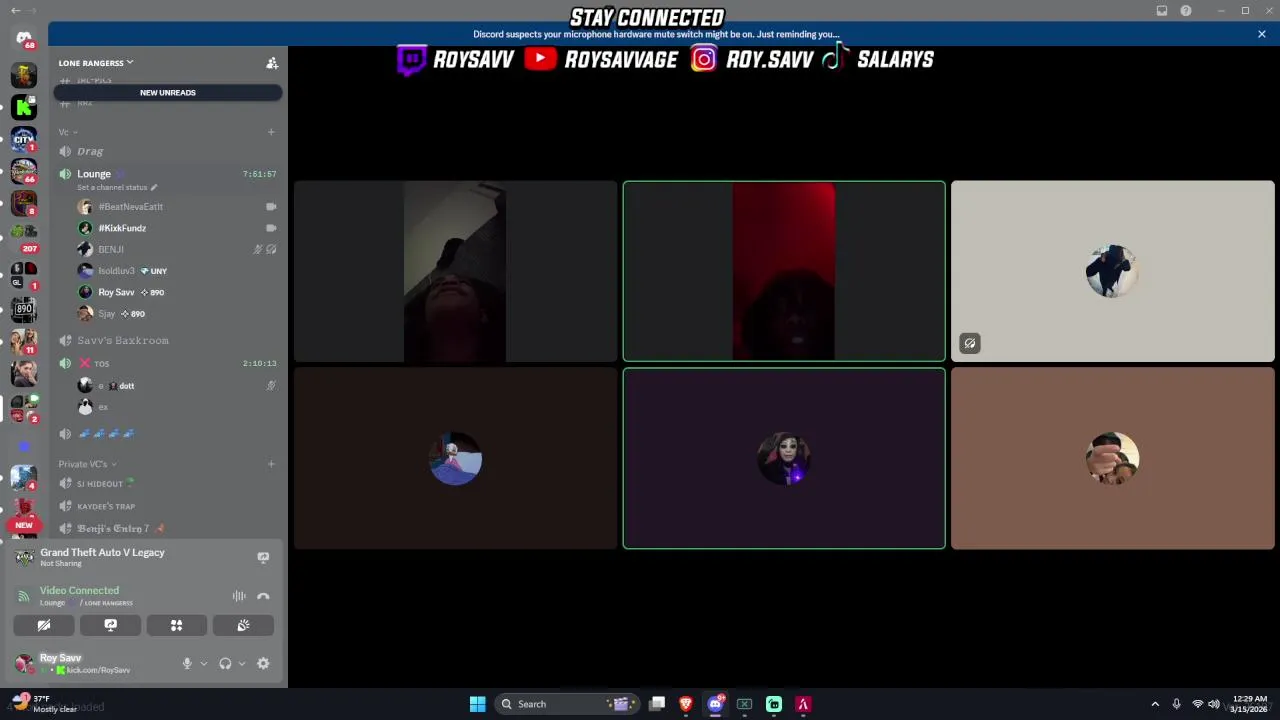This screenshot has width=1280, height=720.
Task: Focus the purple-bordered speaking avatar tile
Action: tap(784, 458)
